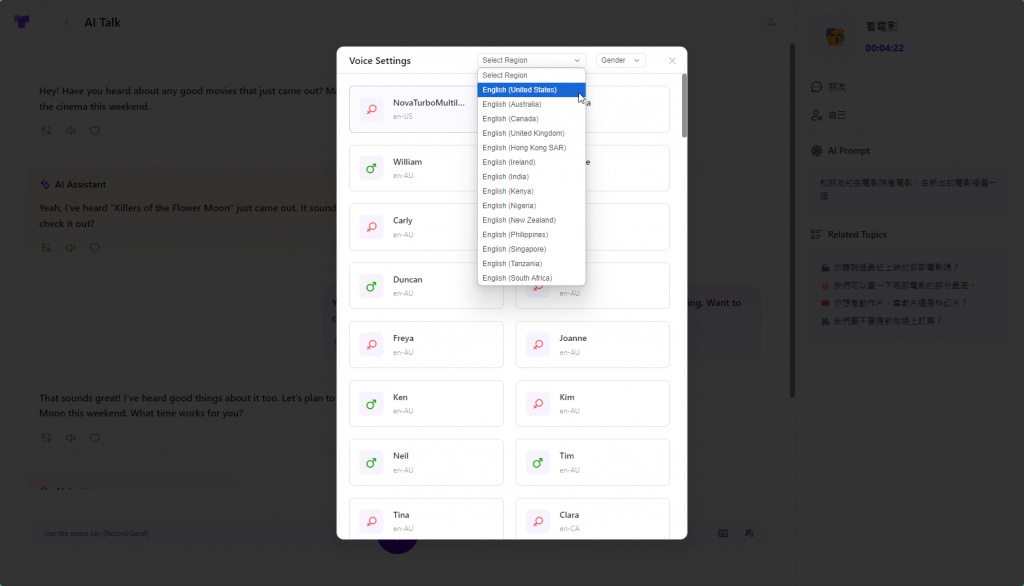Screen dimensions: 1024x586
Task: Select English (Ireland) region option
Action: 531,162
